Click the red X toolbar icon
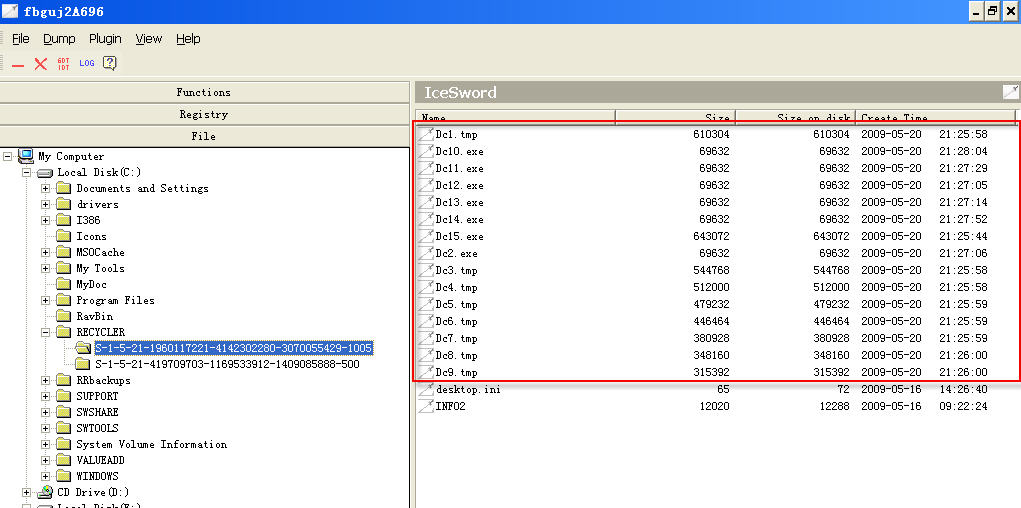This screenshot has height=508, width=1021. pos(41,63)
